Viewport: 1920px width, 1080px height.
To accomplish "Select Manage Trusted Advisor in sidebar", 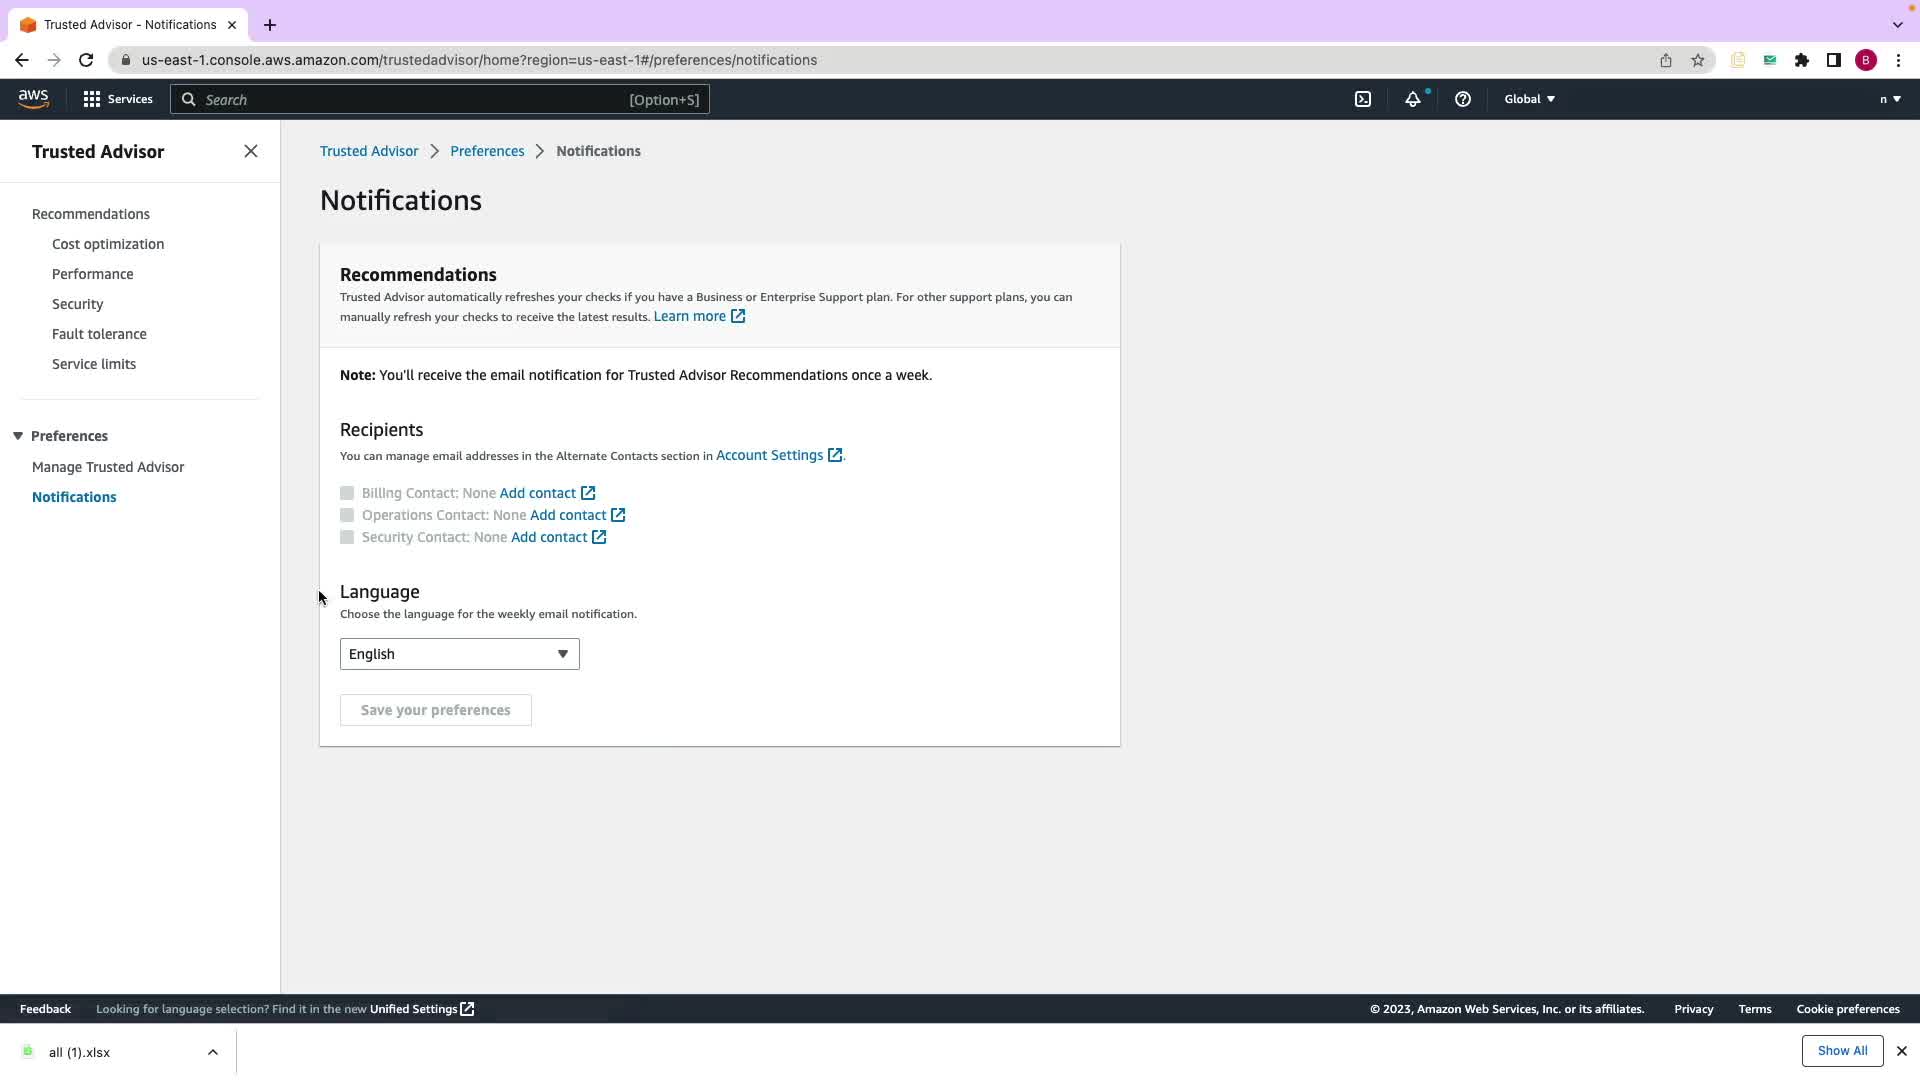I will (x=108, y=467).
